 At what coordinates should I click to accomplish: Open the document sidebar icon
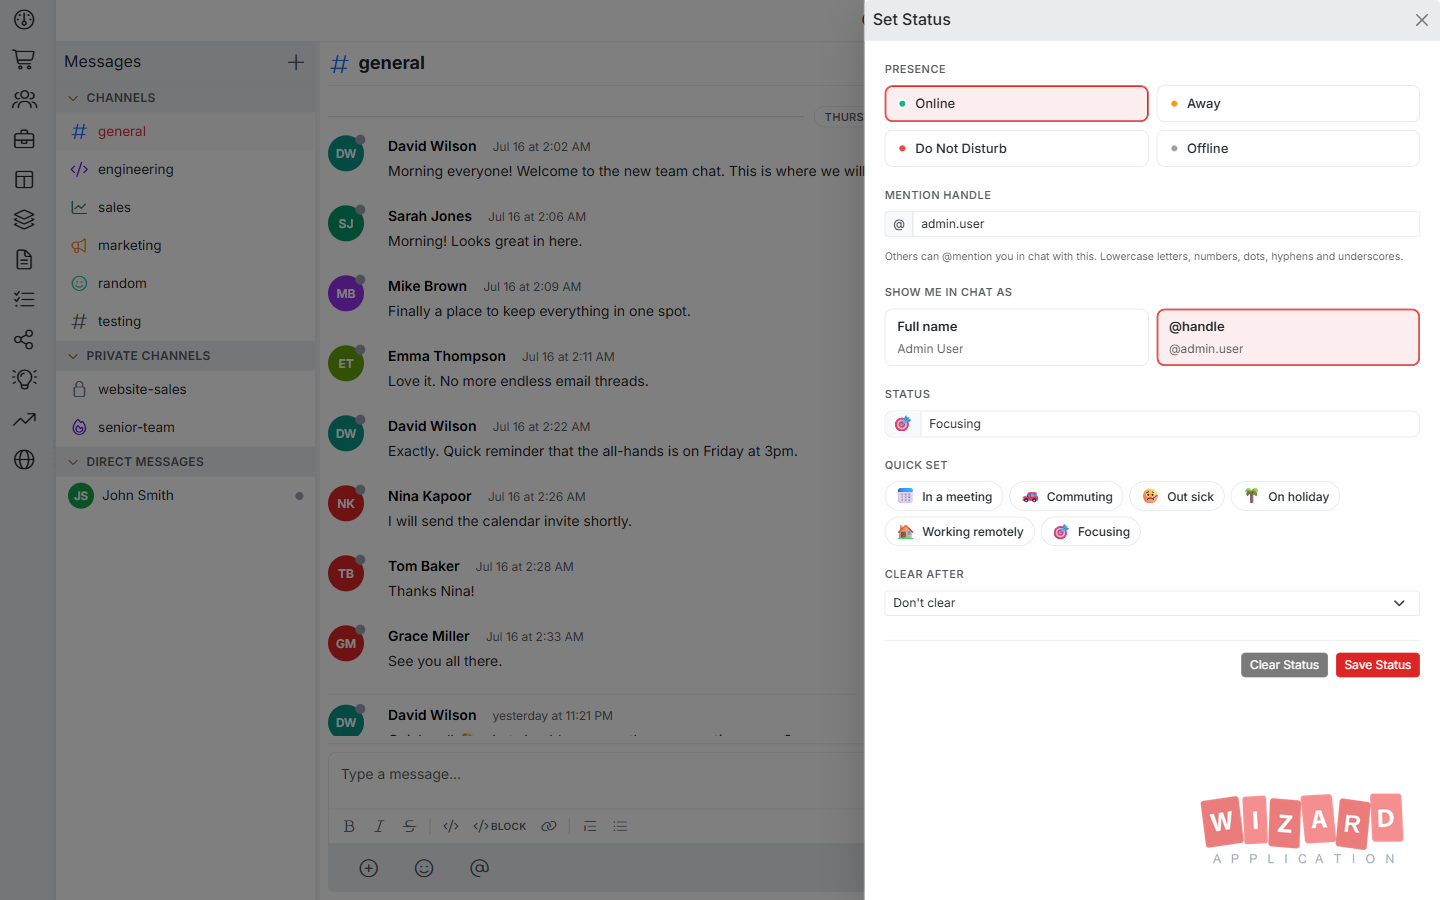(x=24, y=259)
